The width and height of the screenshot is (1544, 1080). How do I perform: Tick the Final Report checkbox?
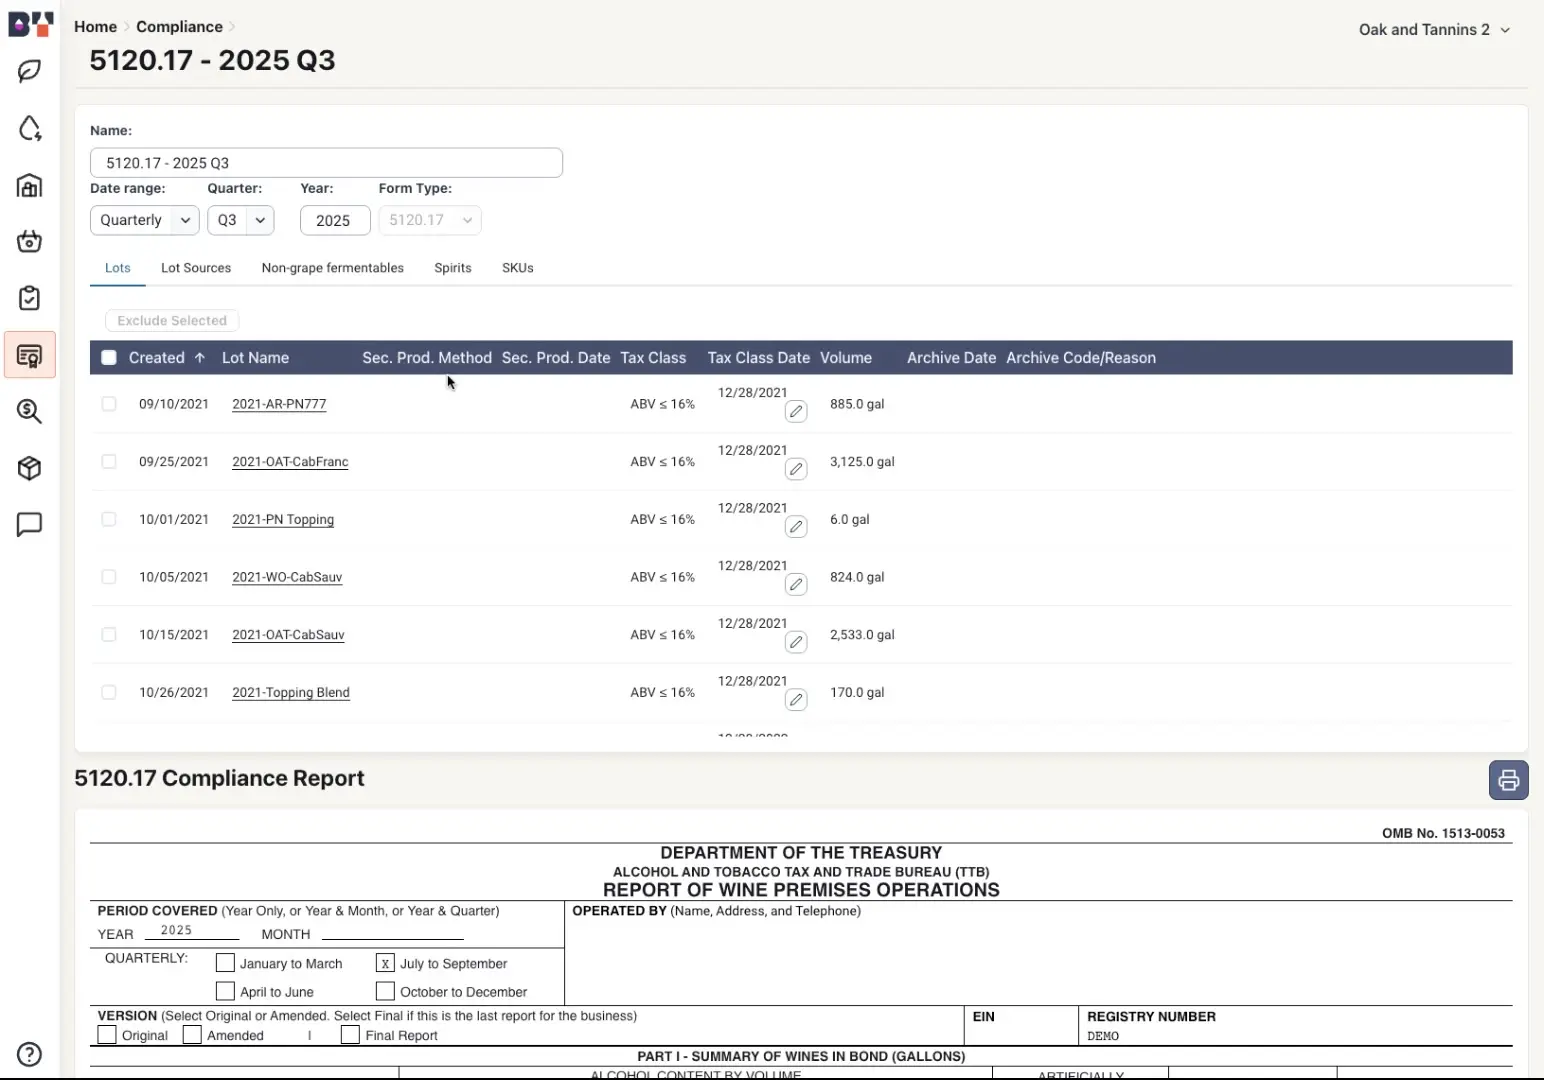pos(350,1035)
